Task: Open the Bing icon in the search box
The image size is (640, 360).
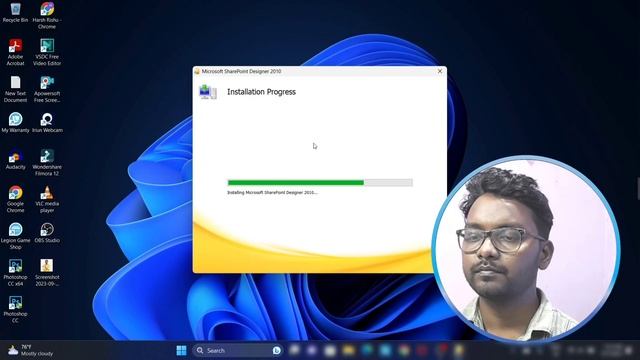Action: point(276,350)
